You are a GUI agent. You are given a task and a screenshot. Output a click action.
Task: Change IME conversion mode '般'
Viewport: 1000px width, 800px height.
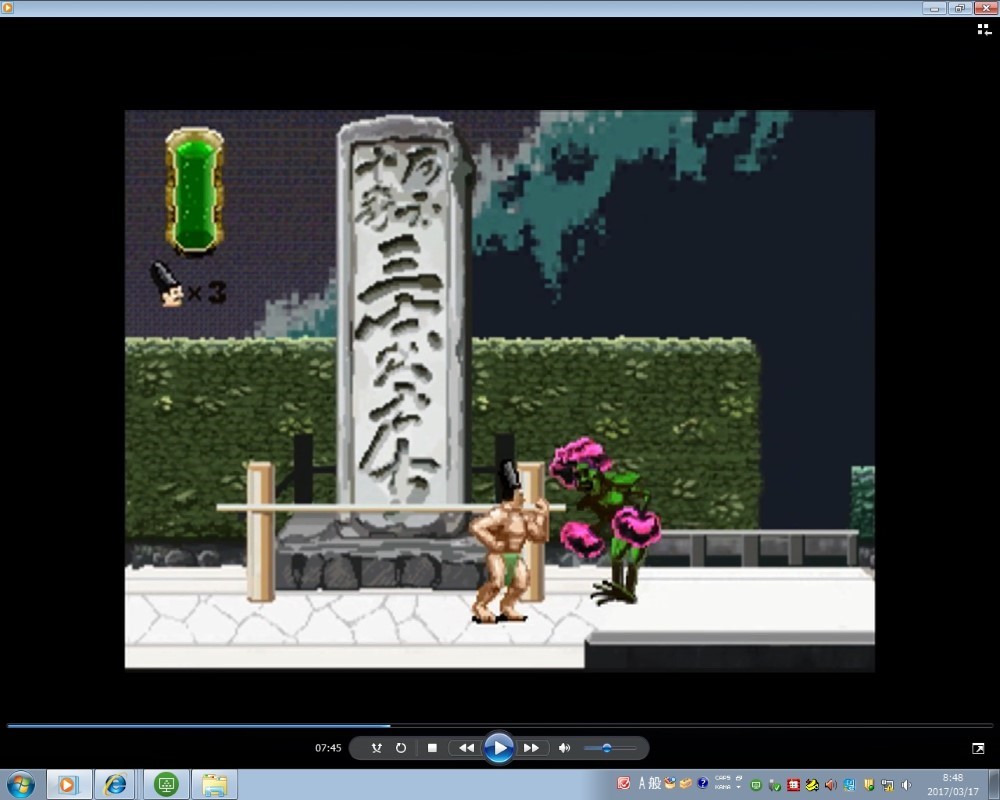tap(655, 783)
